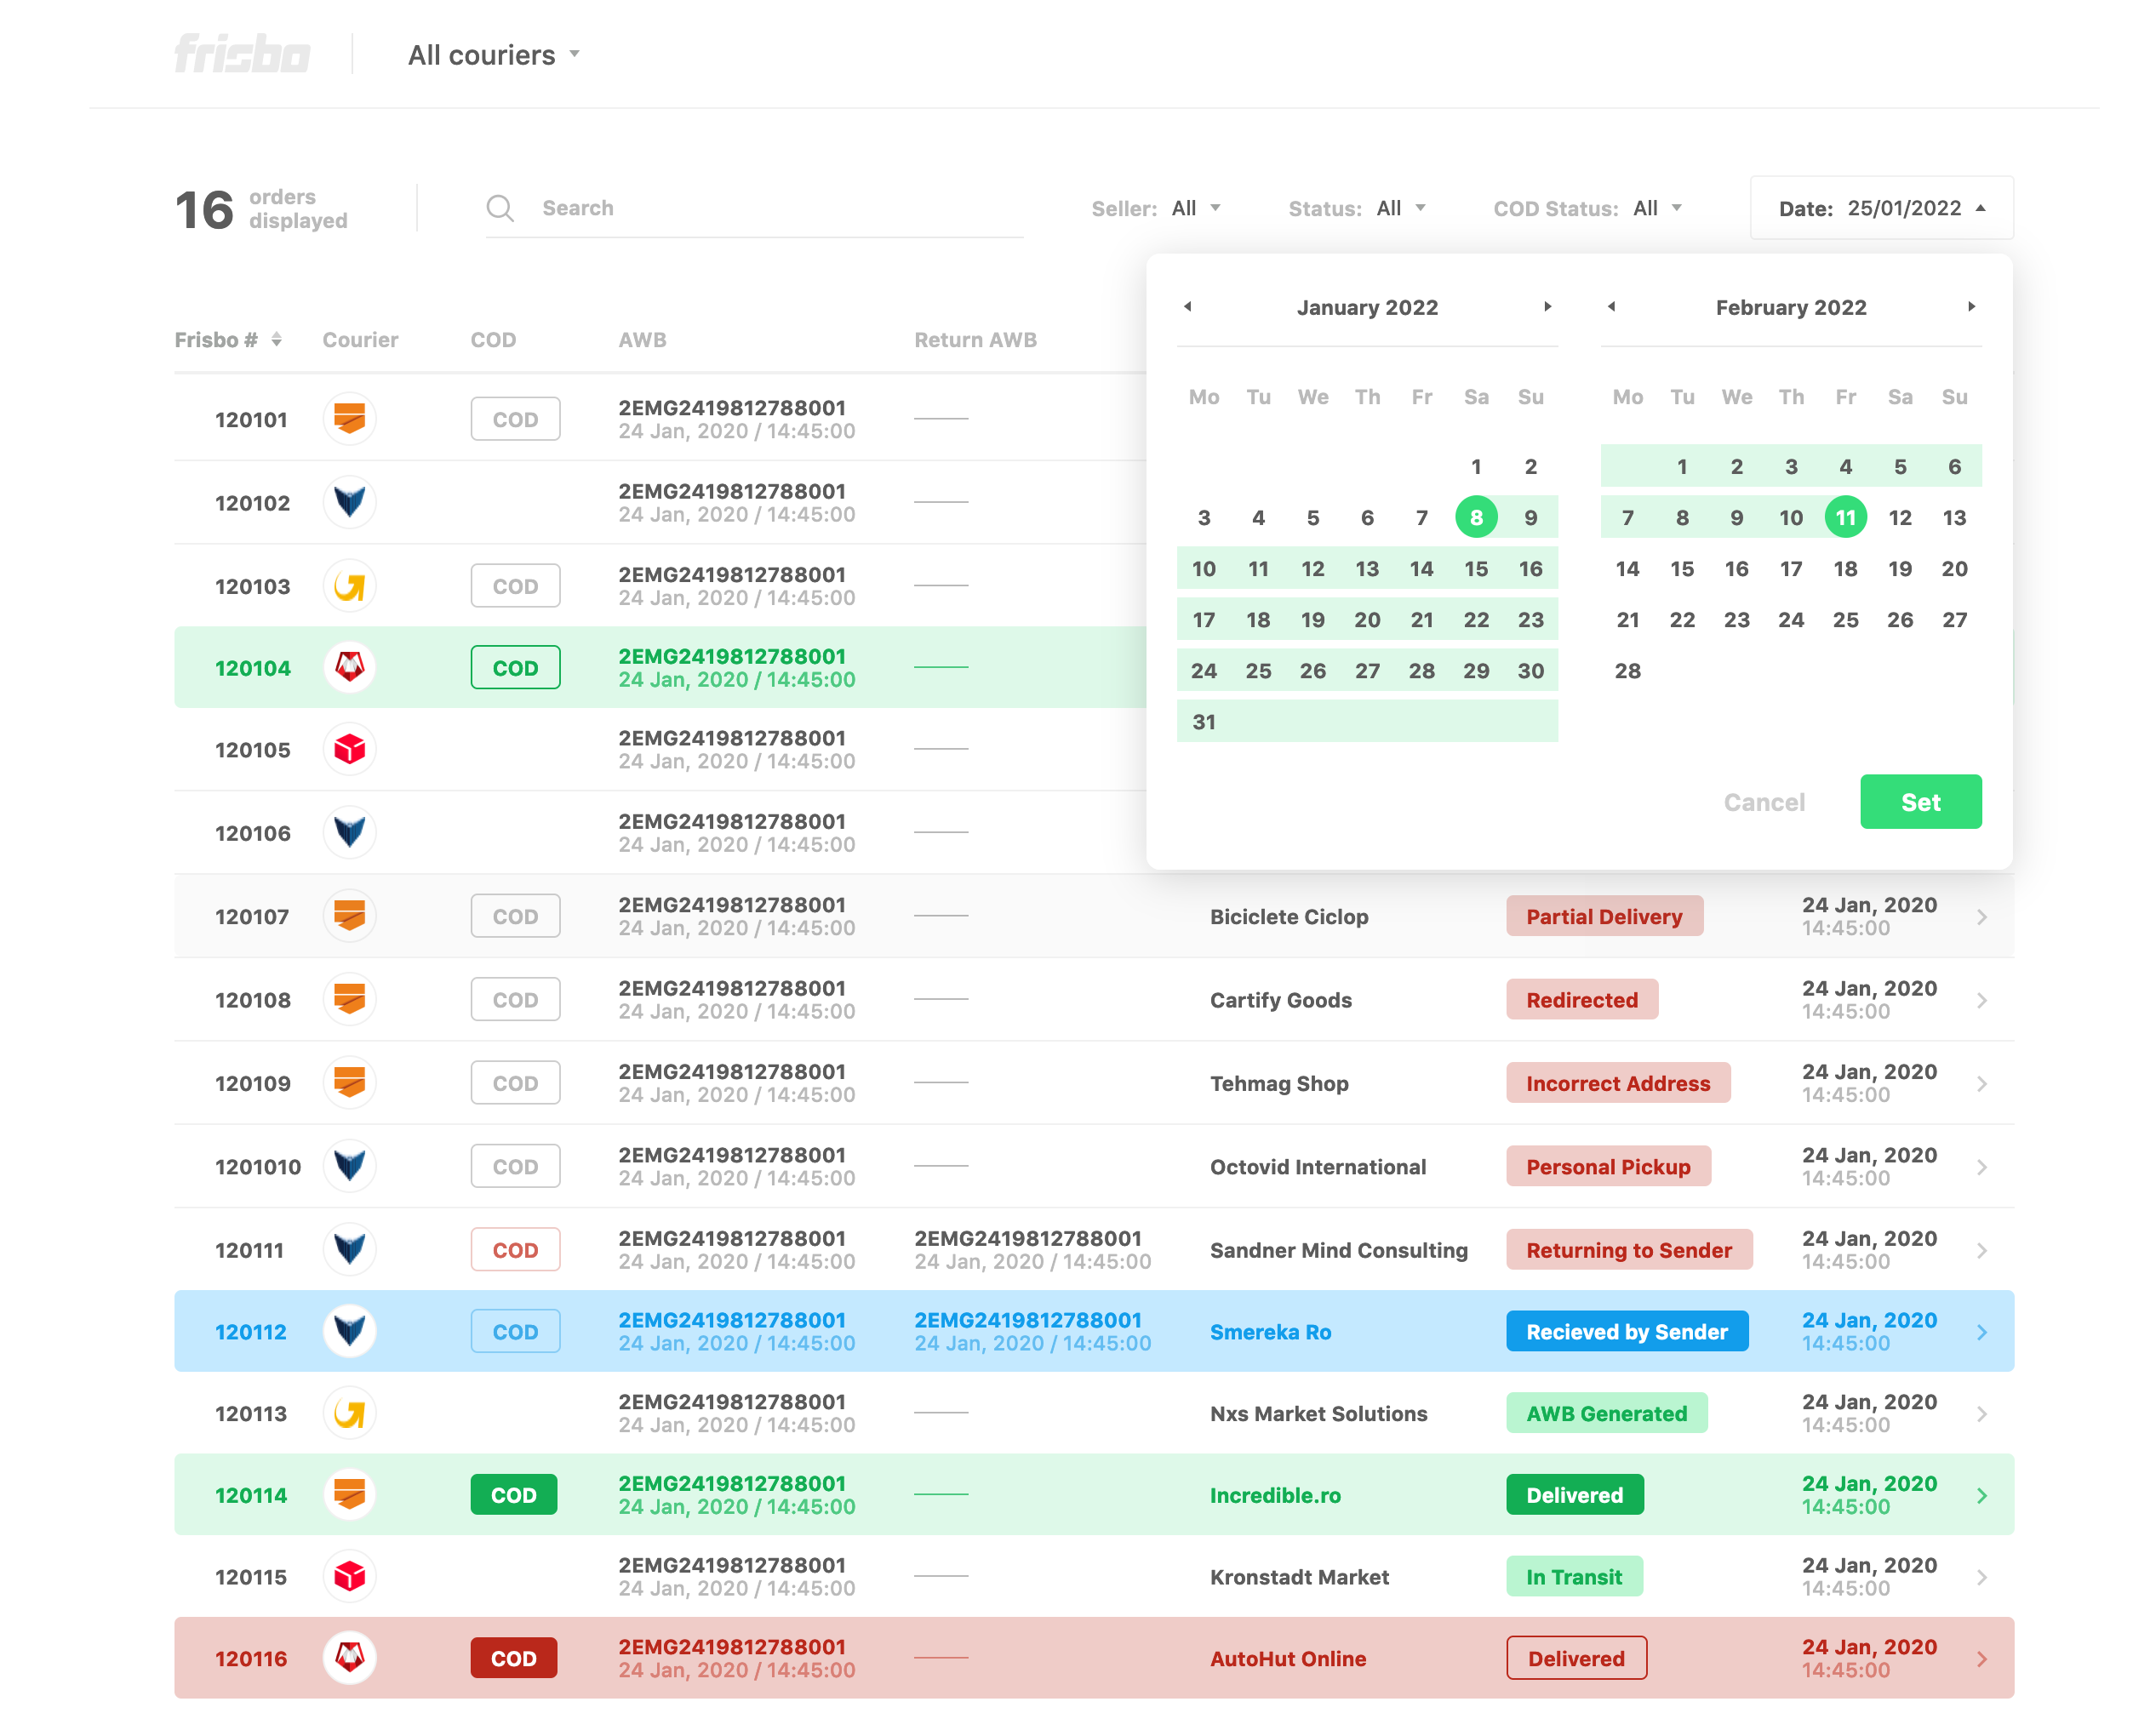Sort by Frisbo # column arrows
Image resolution: width=2133 pixels, height=1736 pixels.
(x=276, y=340)
